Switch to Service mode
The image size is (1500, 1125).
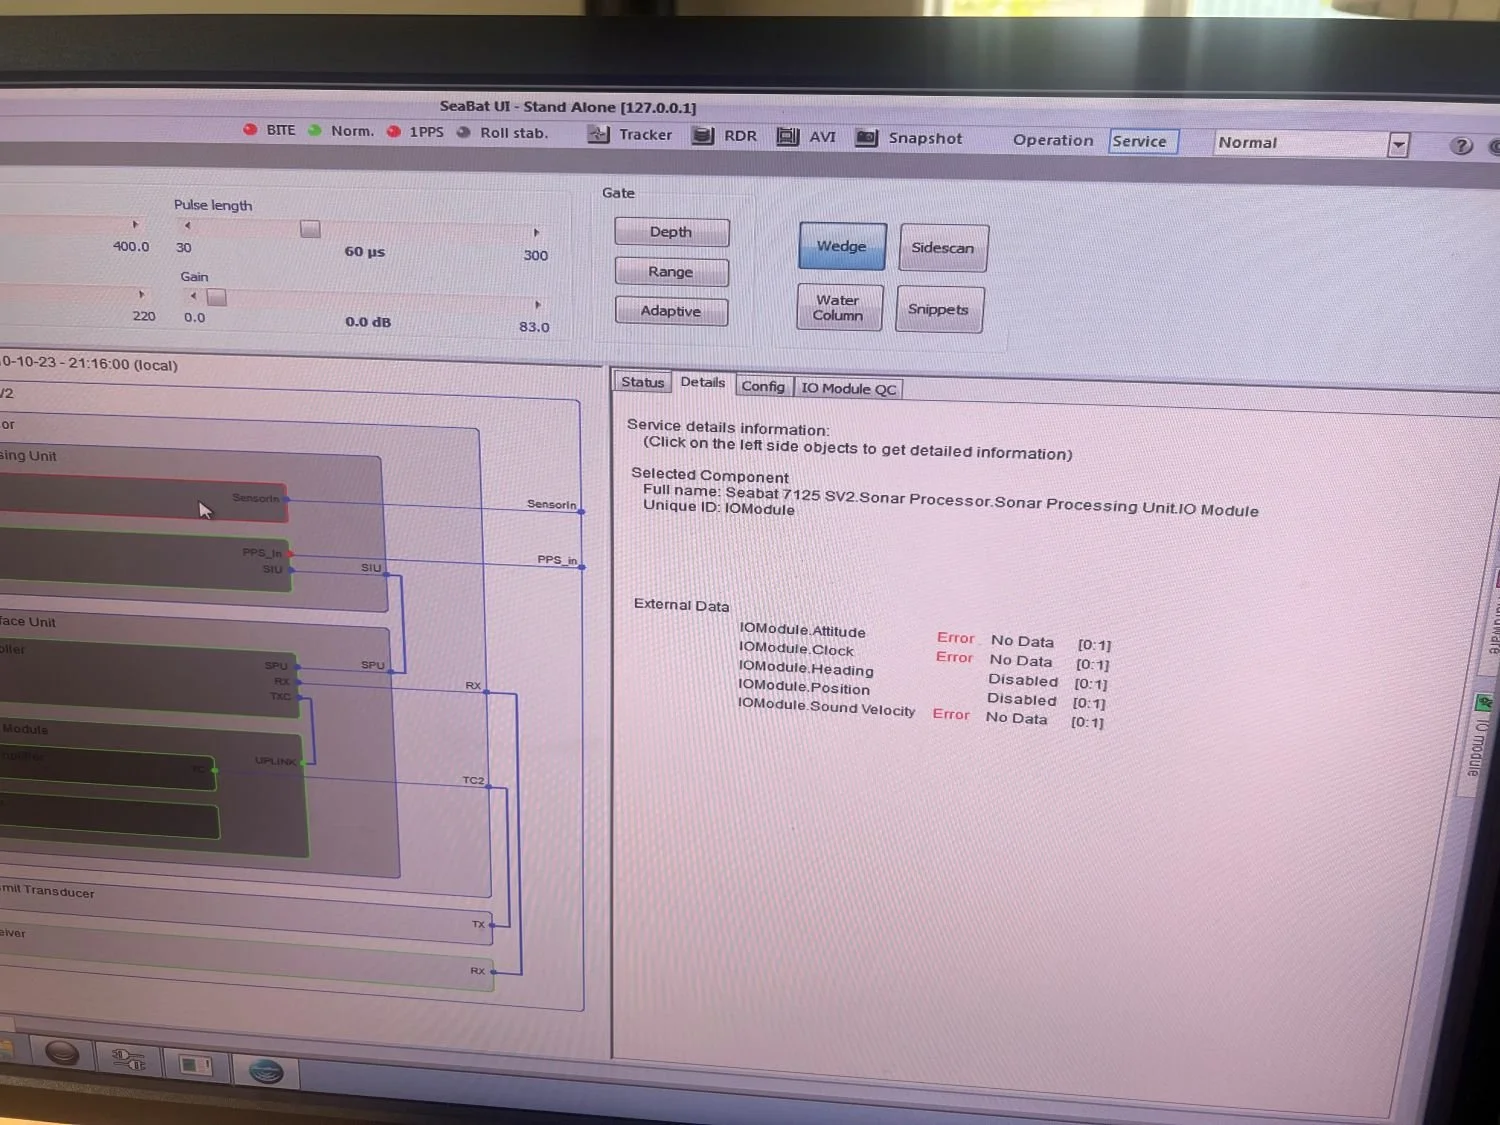click(x=1143, y=142)
